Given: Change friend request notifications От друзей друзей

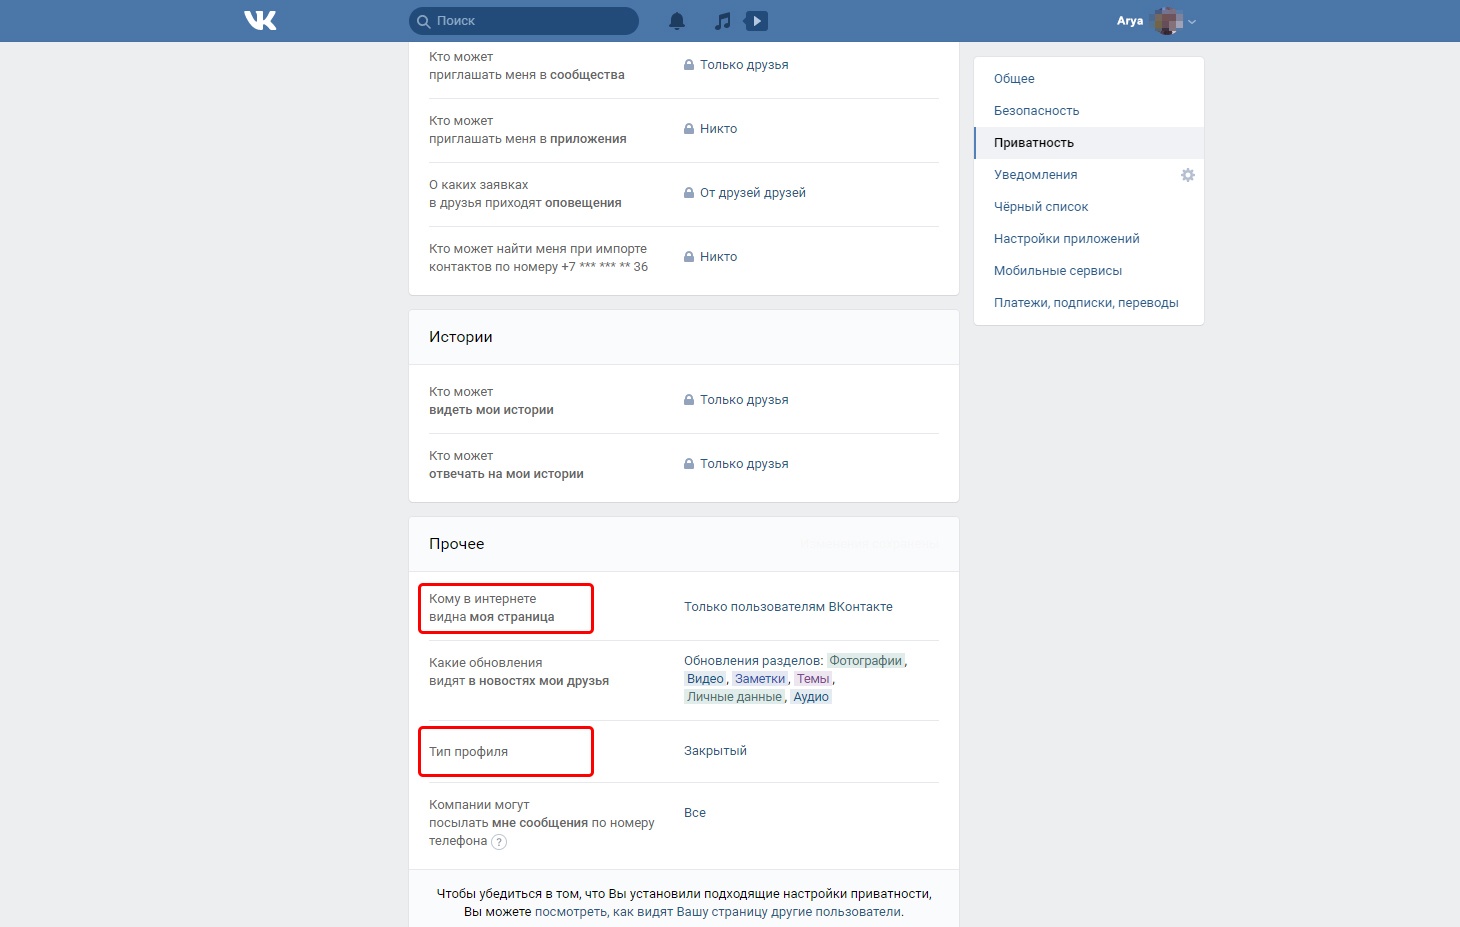Looking at the screenshot, I should pos(752,193).
